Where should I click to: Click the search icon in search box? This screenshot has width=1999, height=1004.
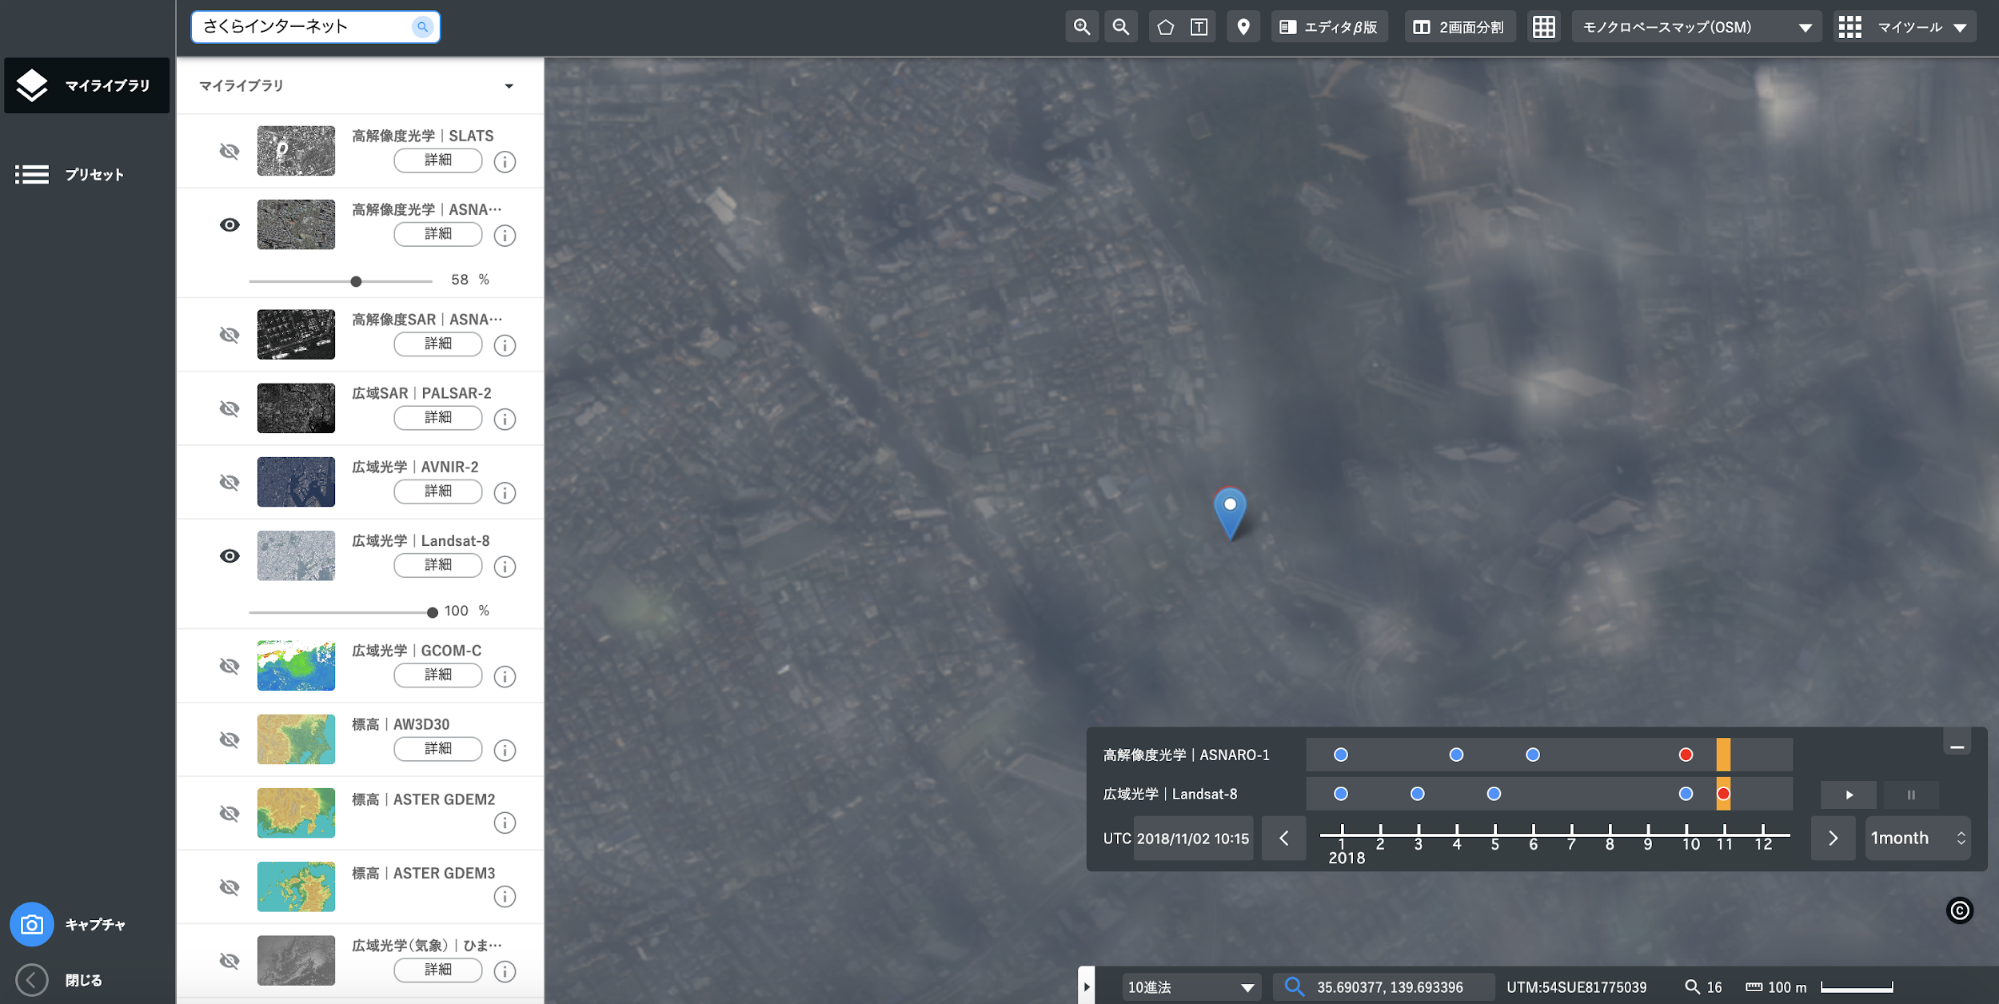422,27
